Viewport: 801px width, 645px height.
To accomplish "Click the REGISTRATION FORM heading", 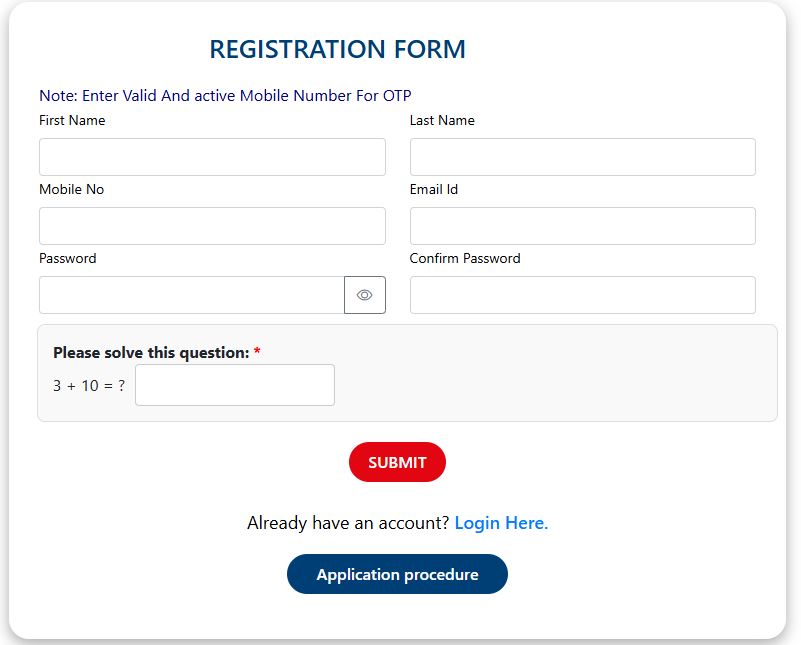I will [338, 50].
